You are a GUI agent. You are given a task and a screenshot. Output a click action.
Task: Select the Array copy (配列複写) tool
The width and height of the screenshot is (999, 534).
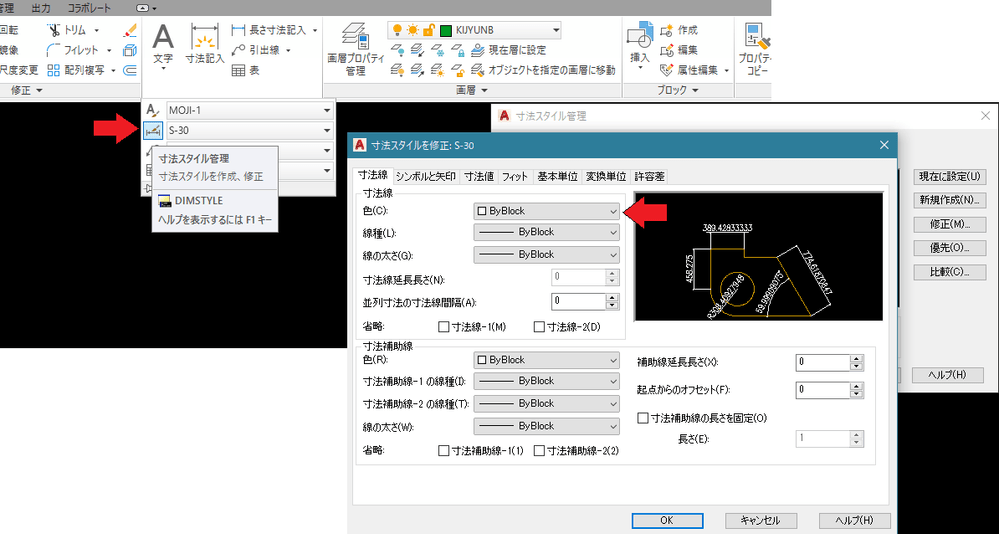(x=76, y=70)
